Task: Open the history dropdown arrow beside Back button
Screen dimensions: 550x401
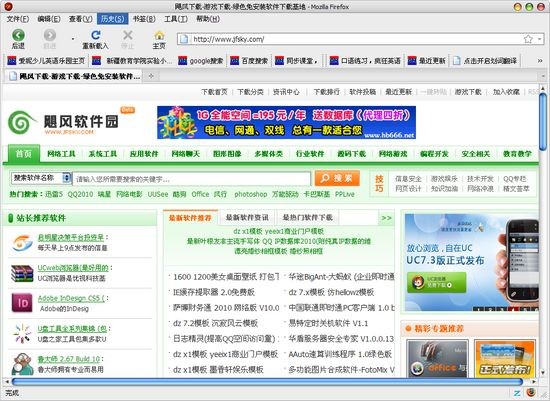Action: (73, 39)
